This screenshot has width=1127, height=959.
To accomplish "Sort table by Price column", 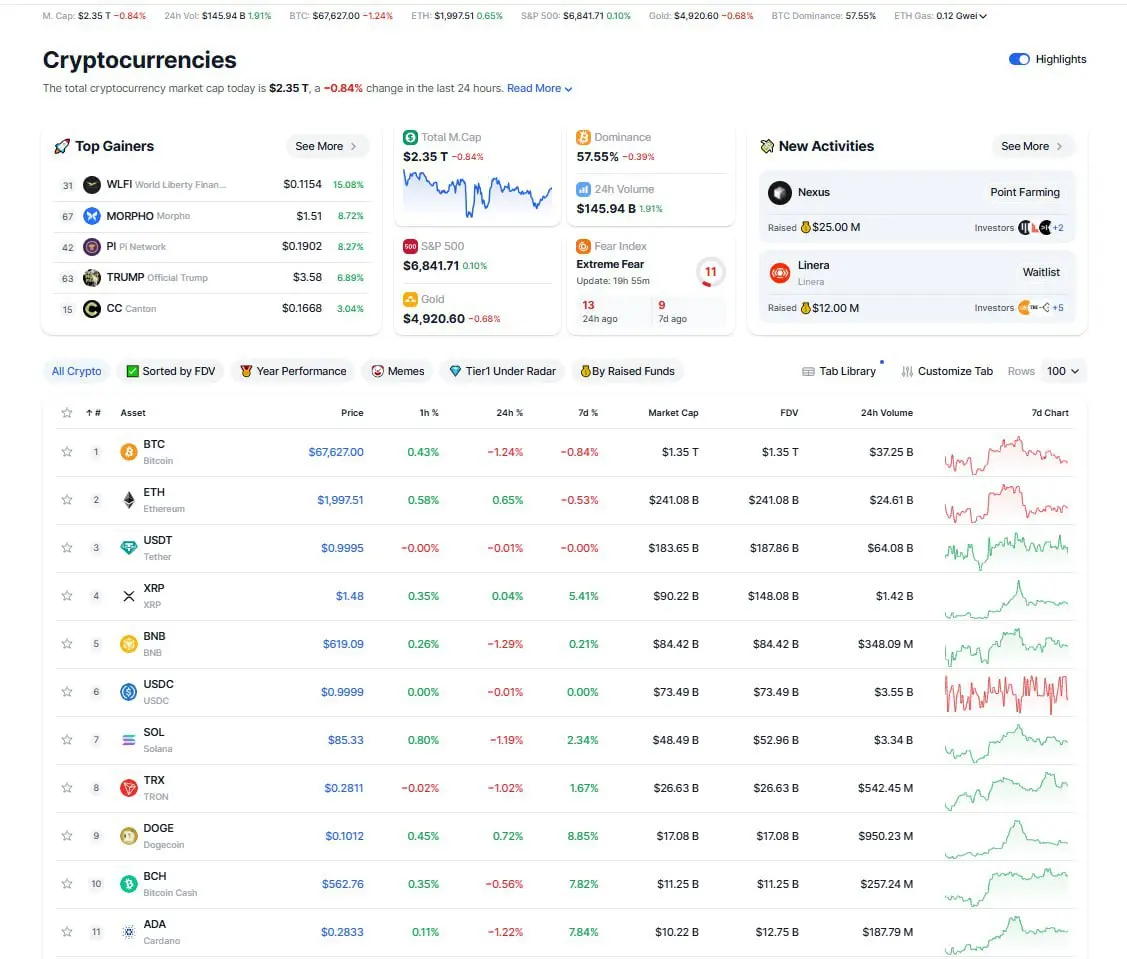I will [x=352, y=413].
